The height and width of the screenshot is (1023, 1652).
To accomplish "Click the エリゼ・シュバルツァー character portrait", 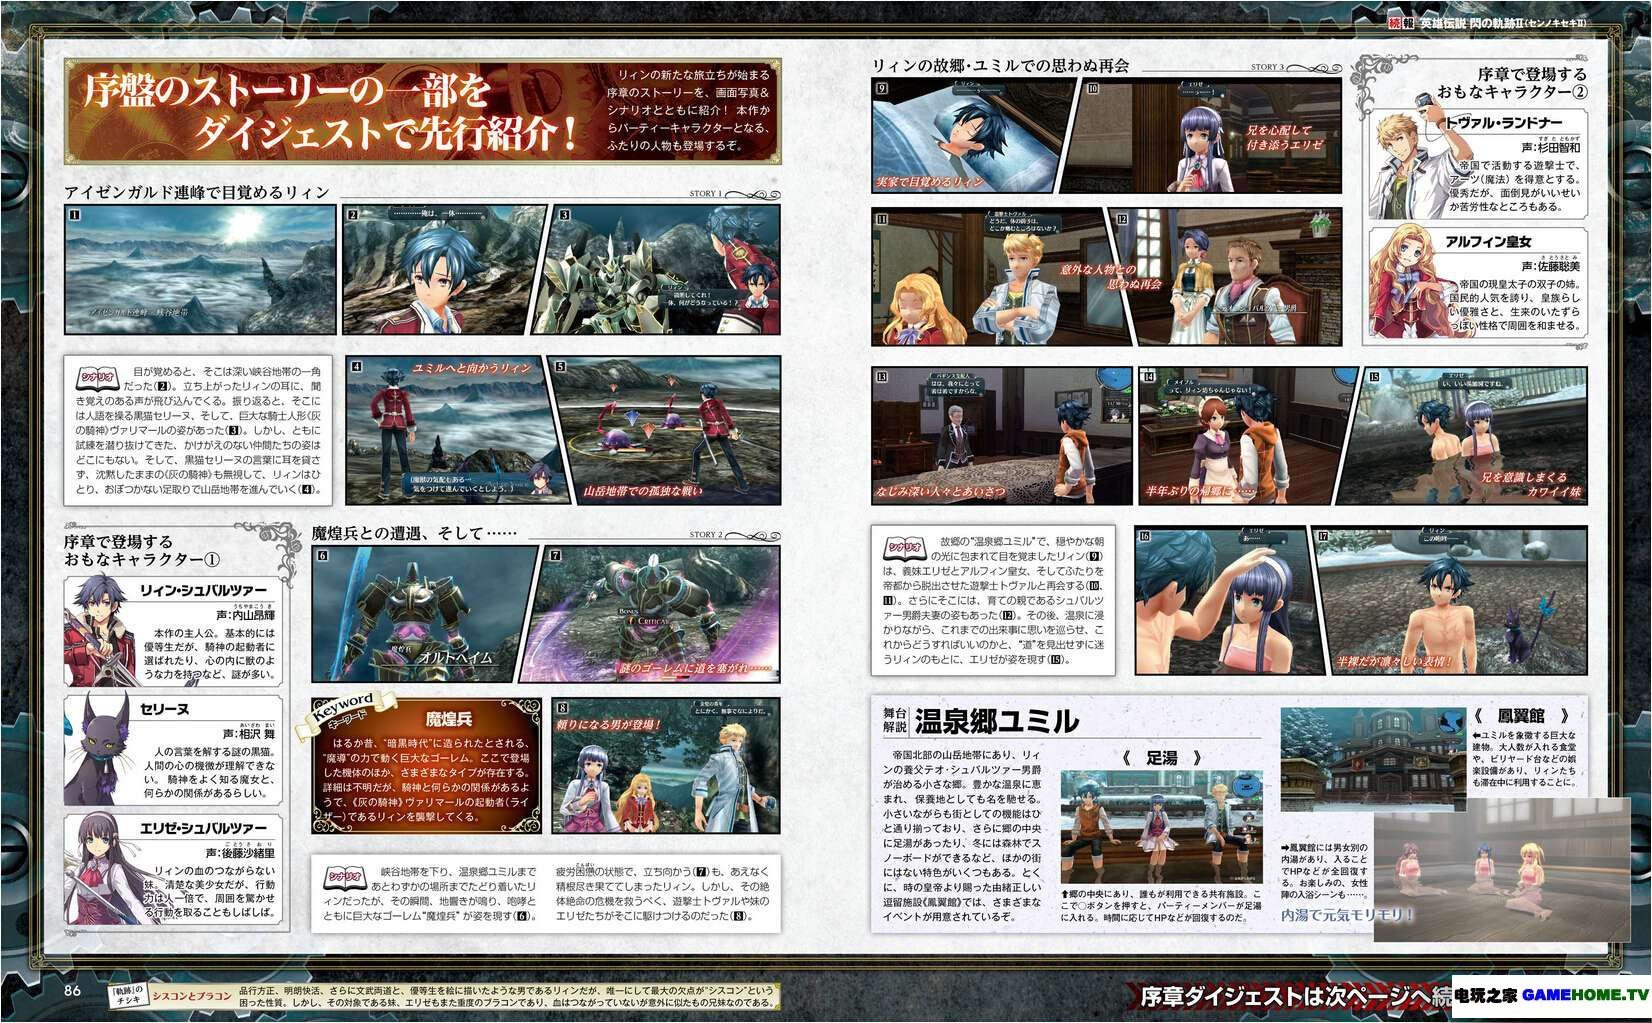I will tap(100, 869).
